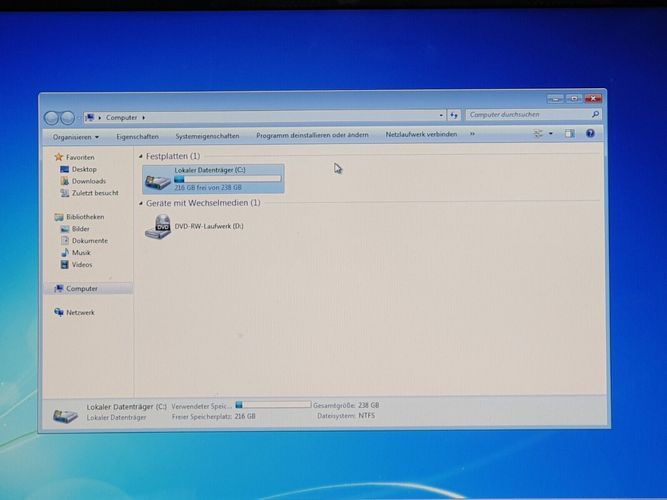Show more toolbar commands chevron
The height and width of the screenshot is (500, 667).
click(472, 134)
